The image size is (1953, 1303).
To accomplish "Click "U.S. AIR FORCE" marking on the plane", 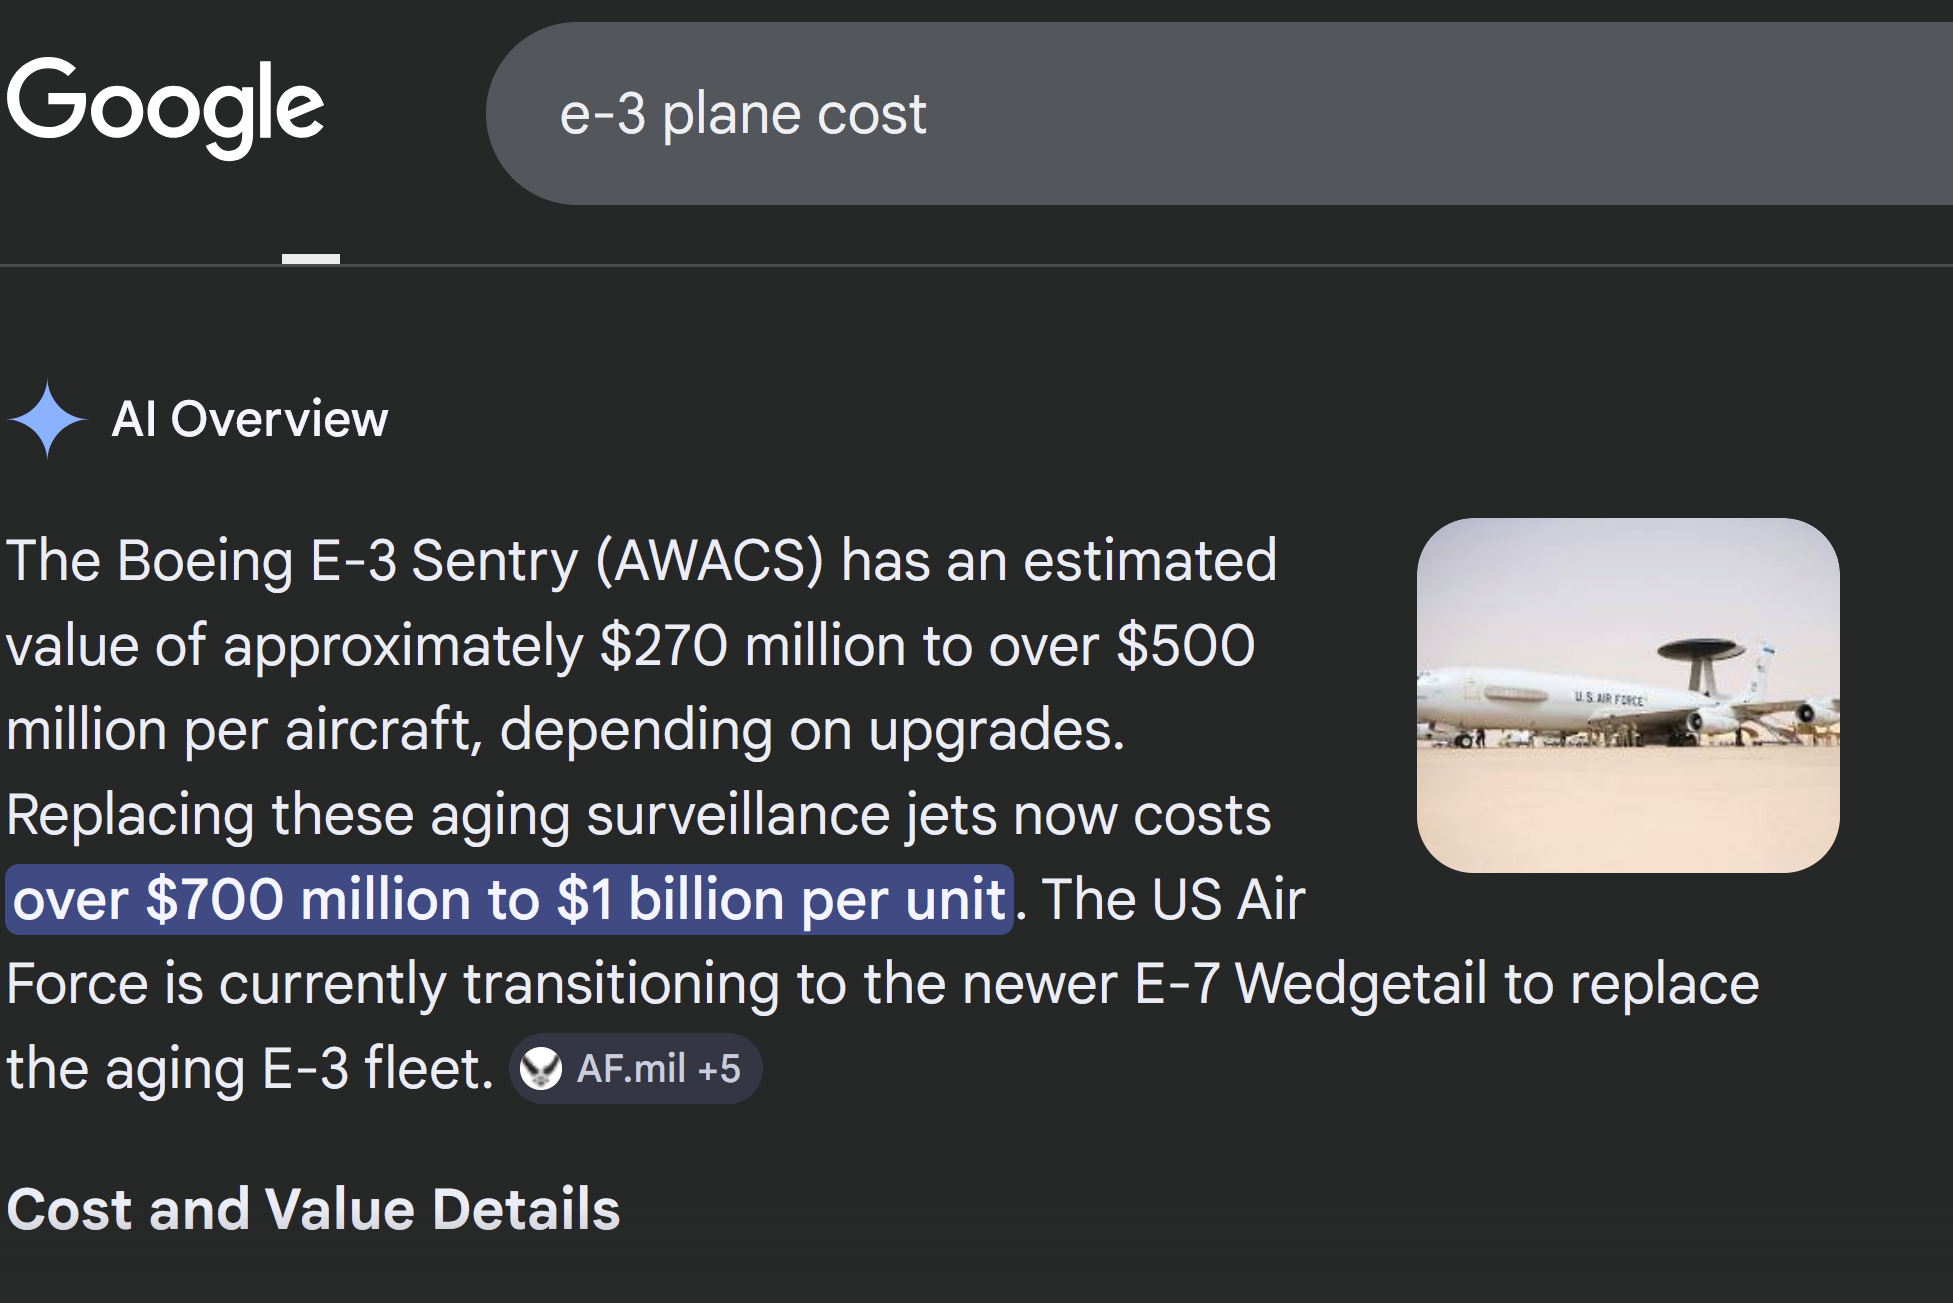I will click(1608, 698).
